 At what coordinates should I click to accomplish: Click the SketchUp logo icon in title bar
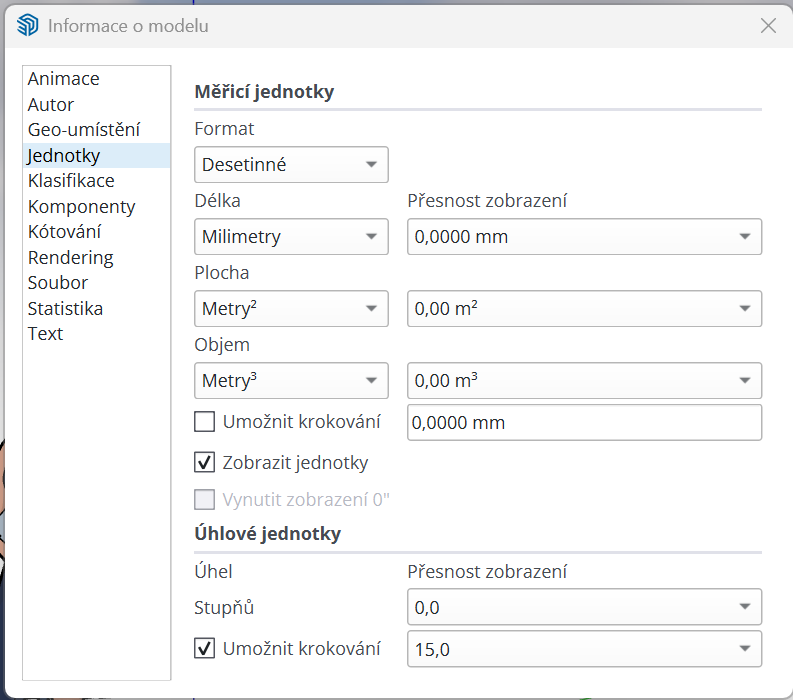[x=27, y=26]
